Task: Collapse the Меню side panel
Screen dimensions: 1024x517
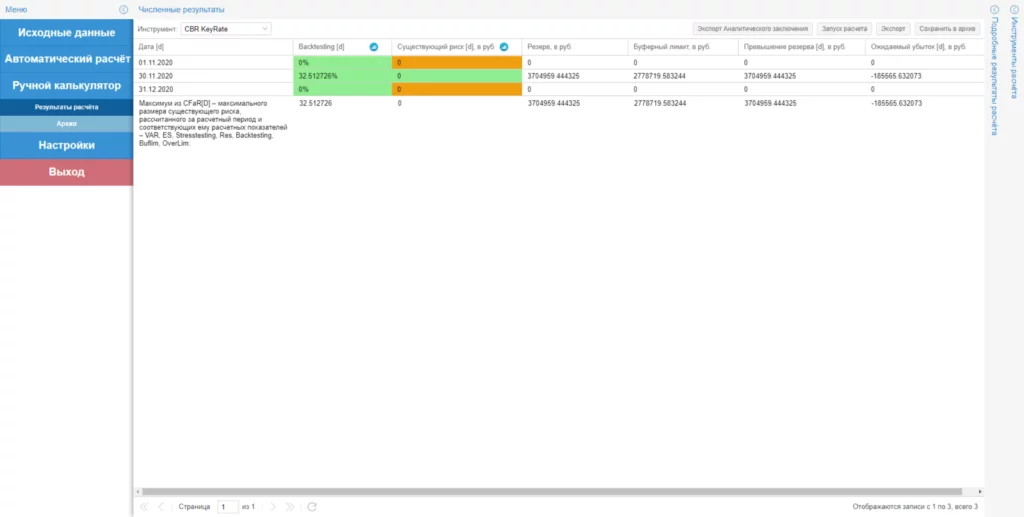Action: coord(123,9)
